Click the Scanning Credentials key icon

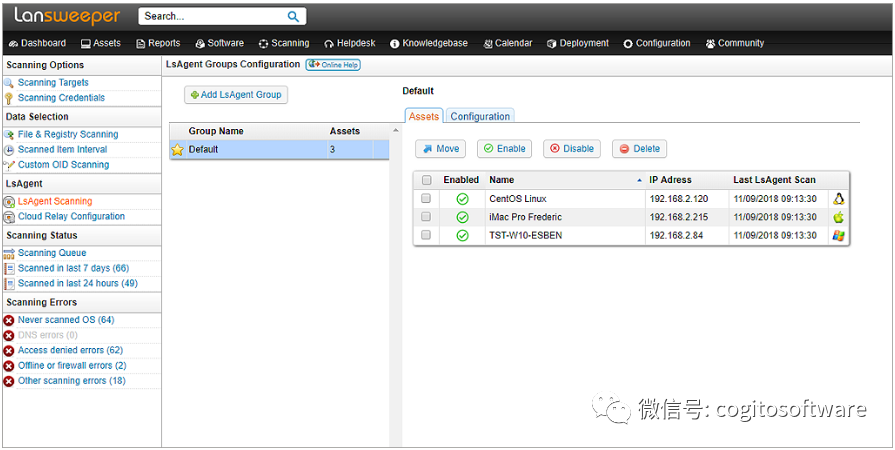tap(9, 98)
